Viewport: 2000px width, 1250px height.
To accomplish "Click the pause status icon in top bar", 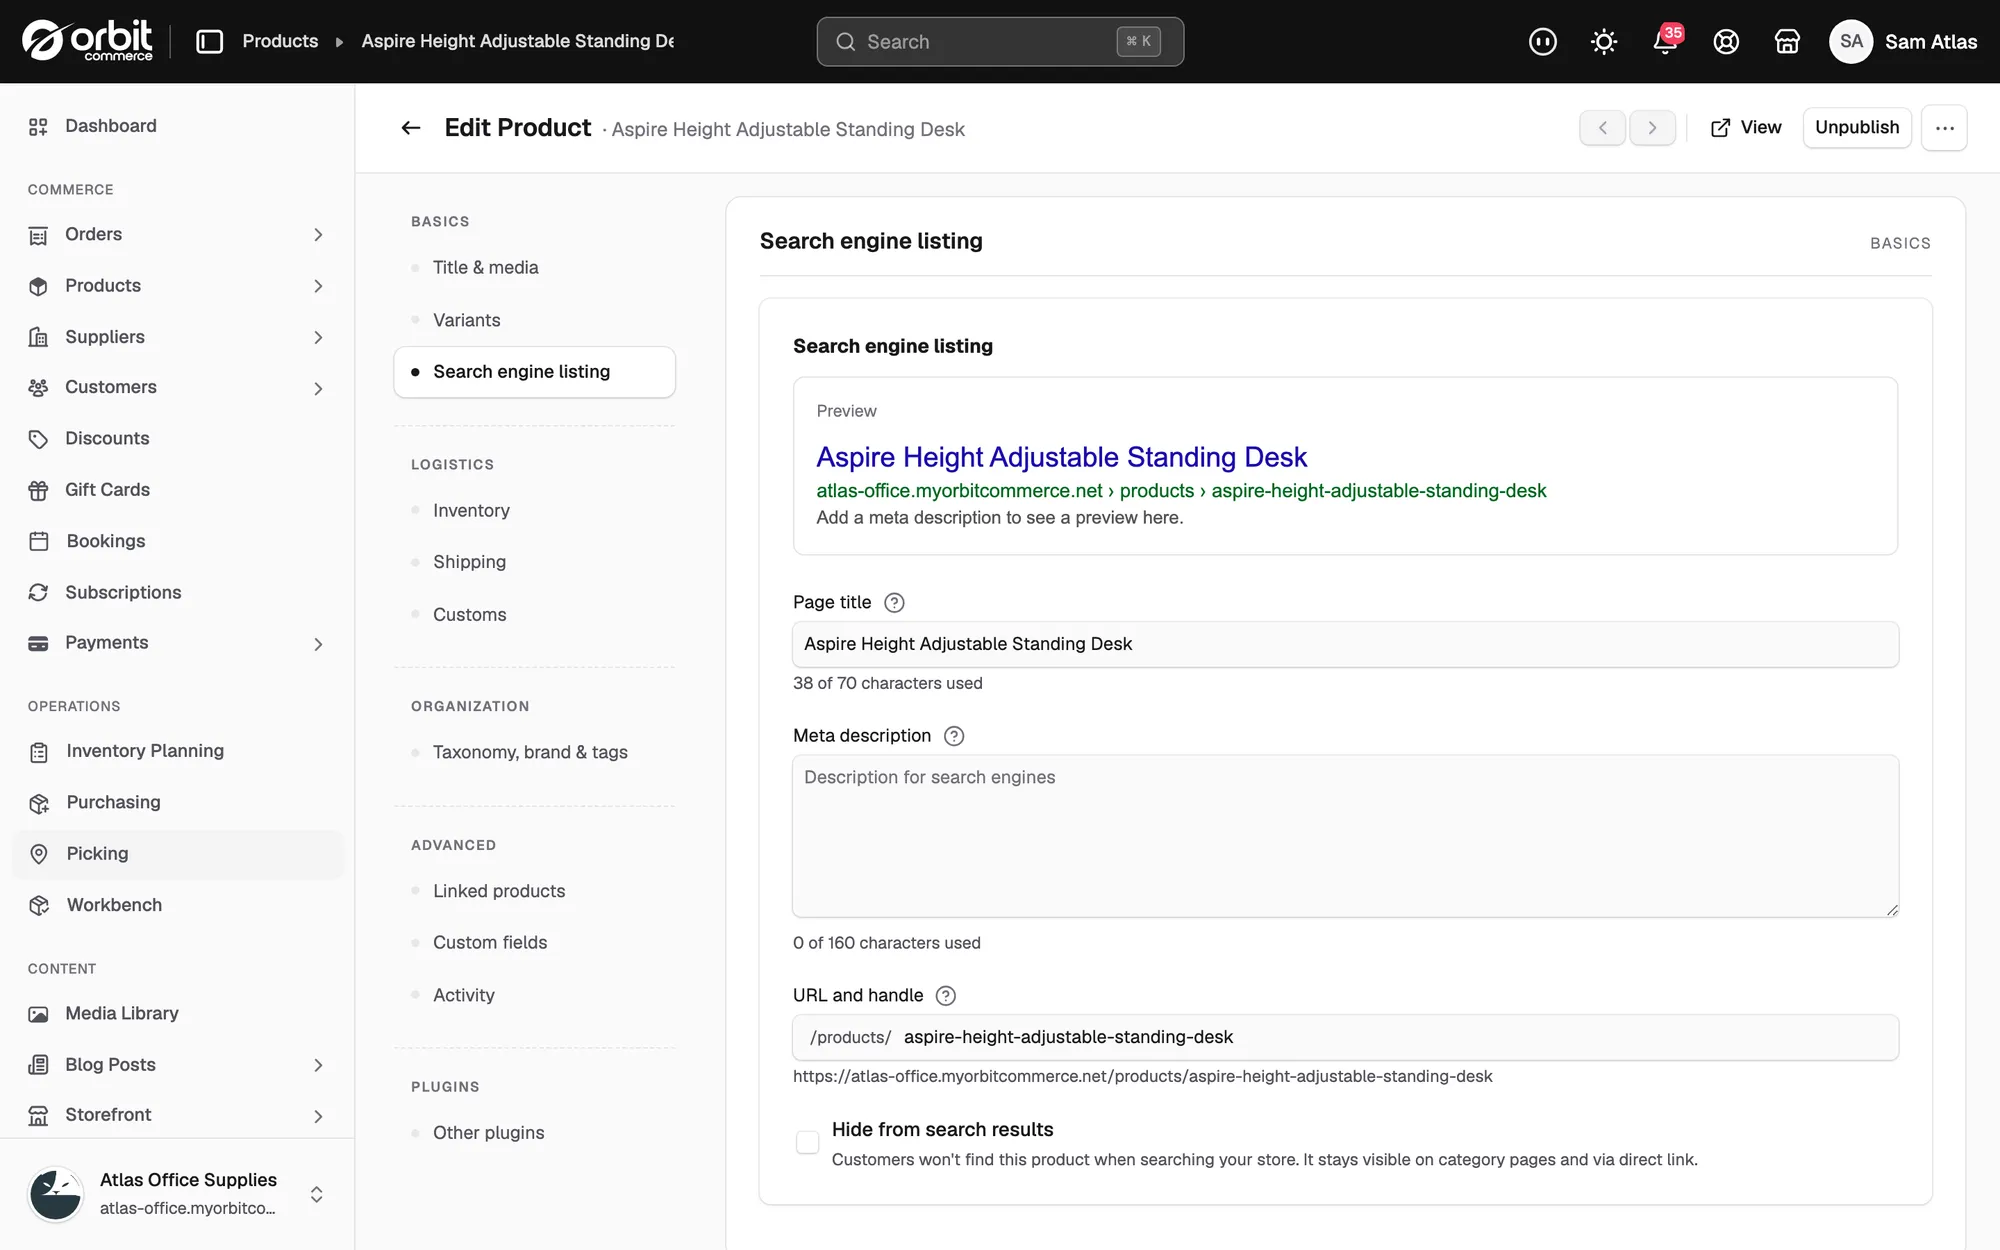I will [1543, 41].
